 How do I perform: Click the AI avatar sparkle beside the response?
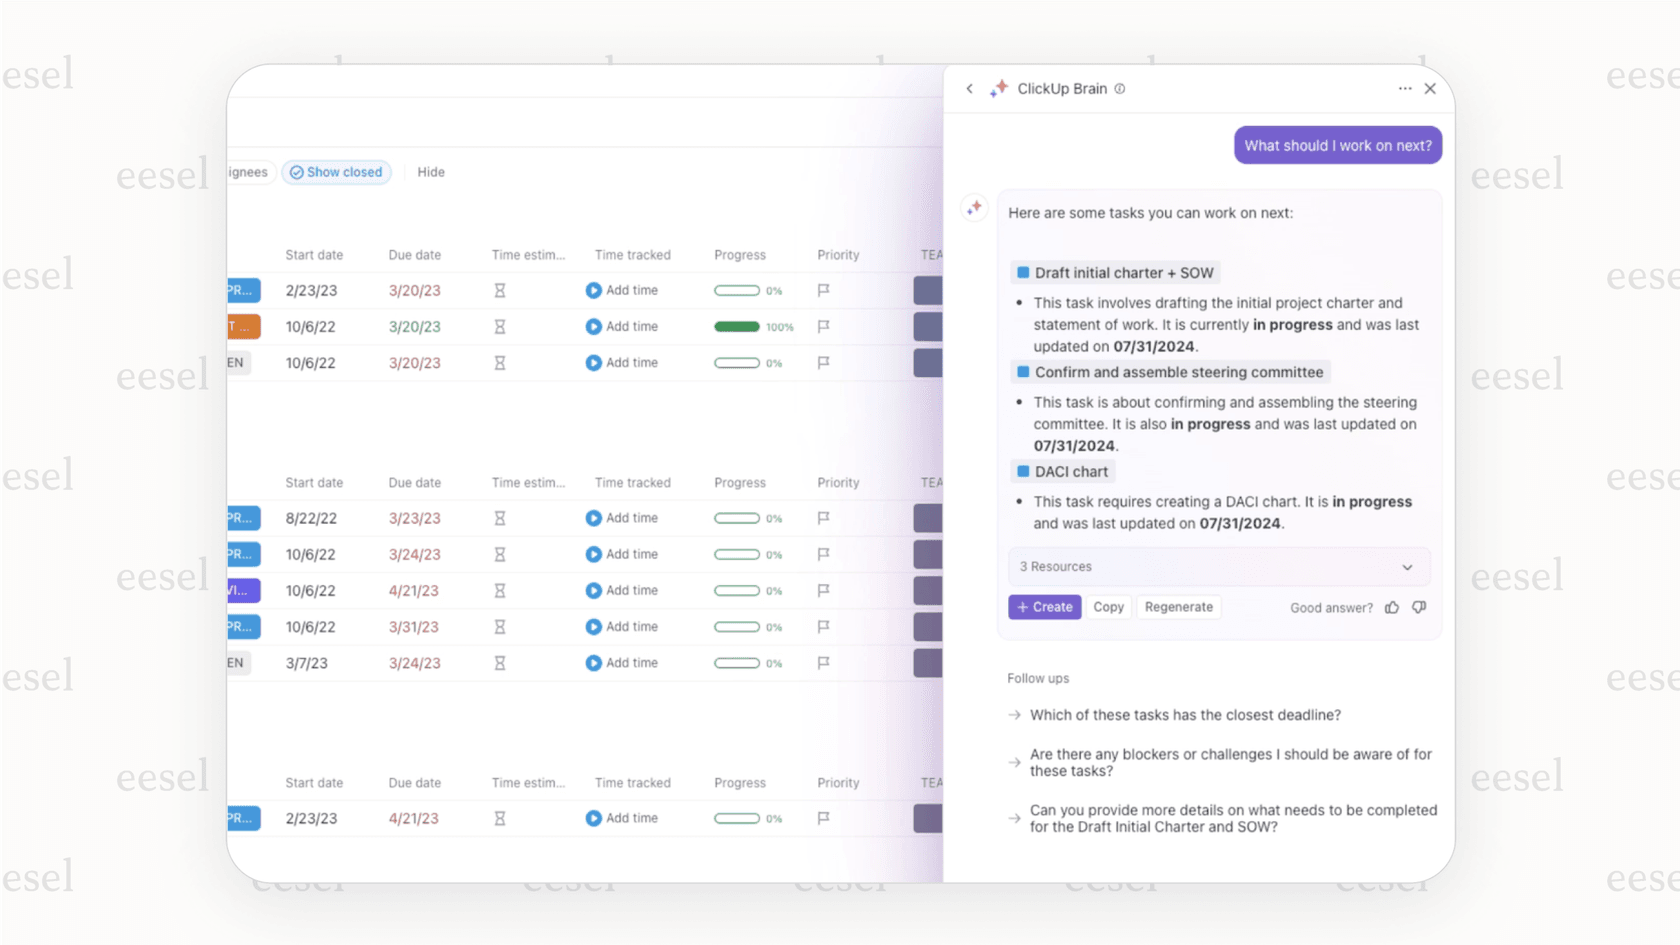click(974, 207)
